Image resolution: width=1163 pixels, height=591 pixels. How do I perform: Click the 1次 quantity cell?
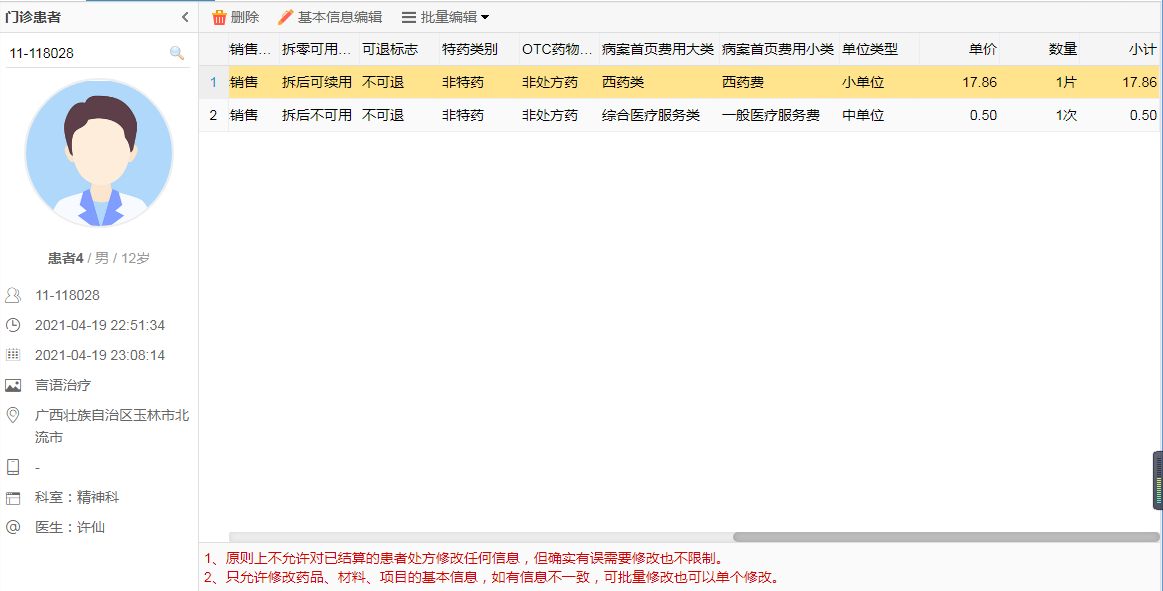[1040, 115]
